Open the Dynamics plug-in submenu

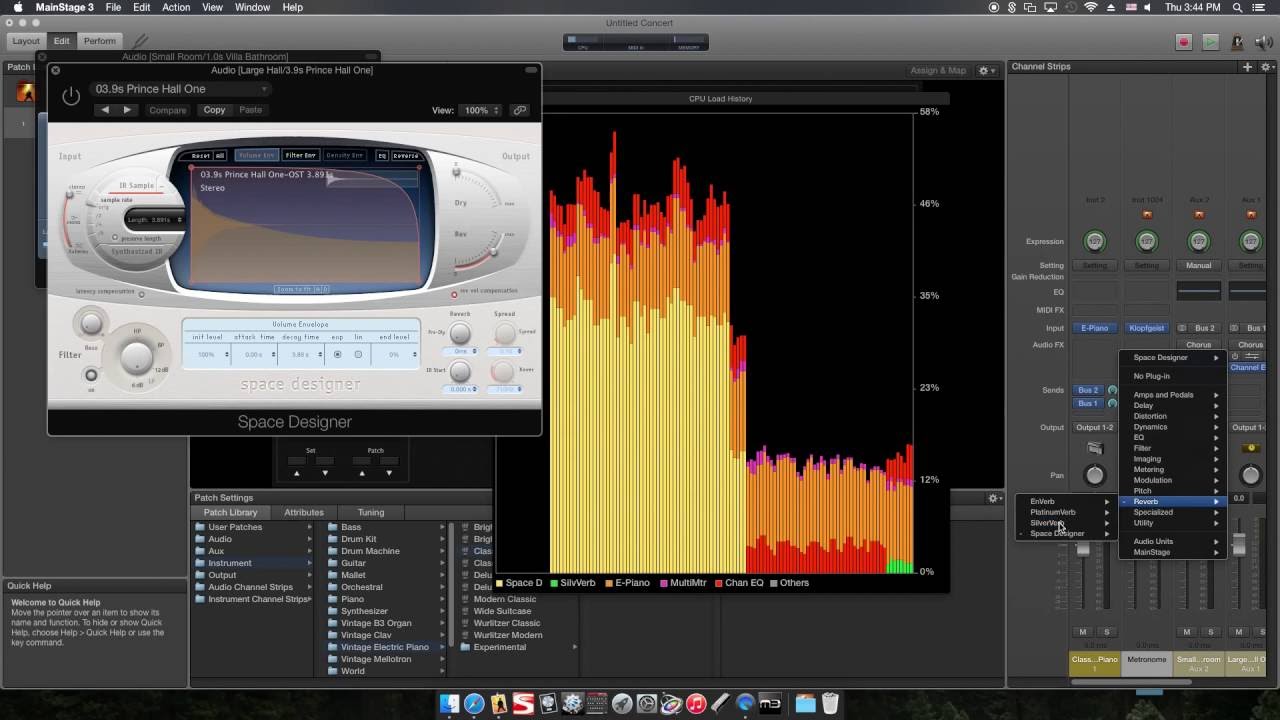point(1172,427)
